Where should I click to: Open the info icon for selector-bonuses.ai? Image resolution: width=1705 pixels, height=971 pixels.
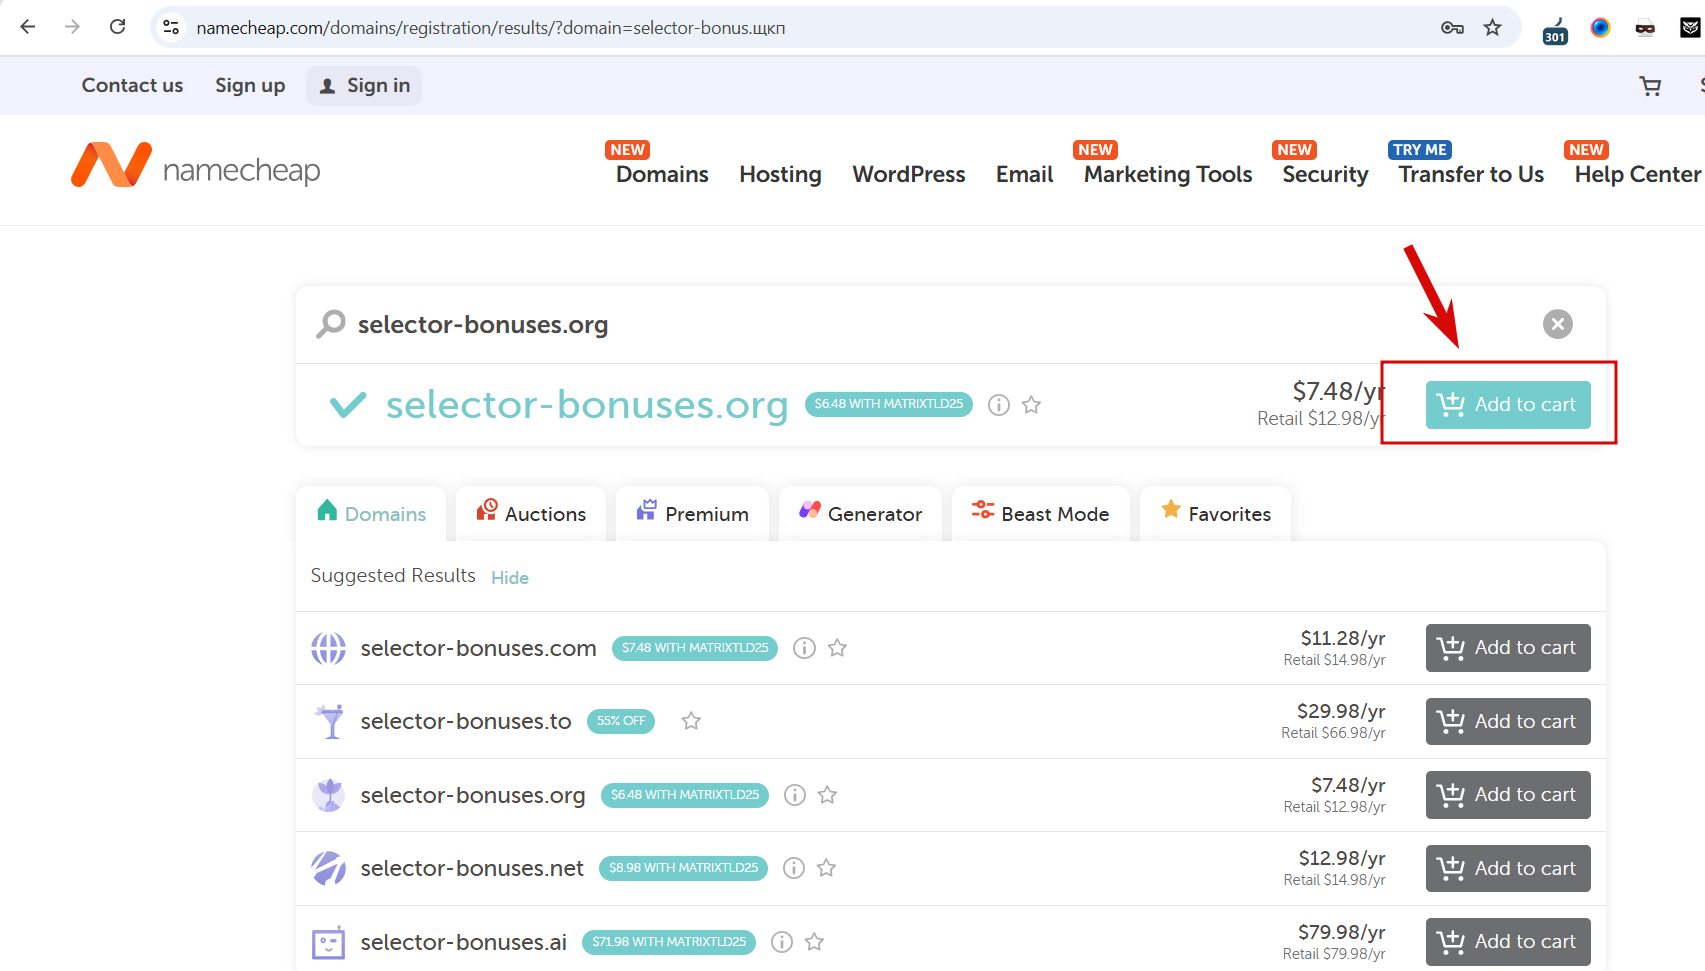point(782,942)
